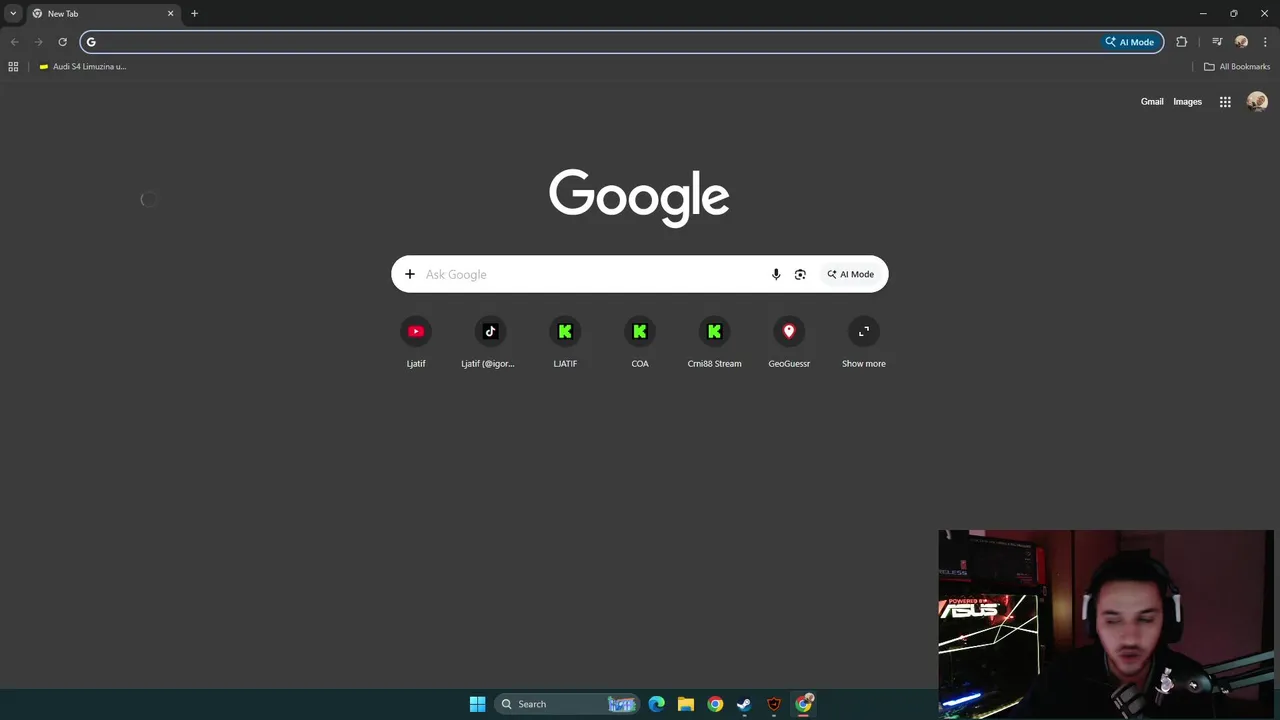Open the Google account avatar on the page
The image size is (1280, 720).
point(1257,101)
